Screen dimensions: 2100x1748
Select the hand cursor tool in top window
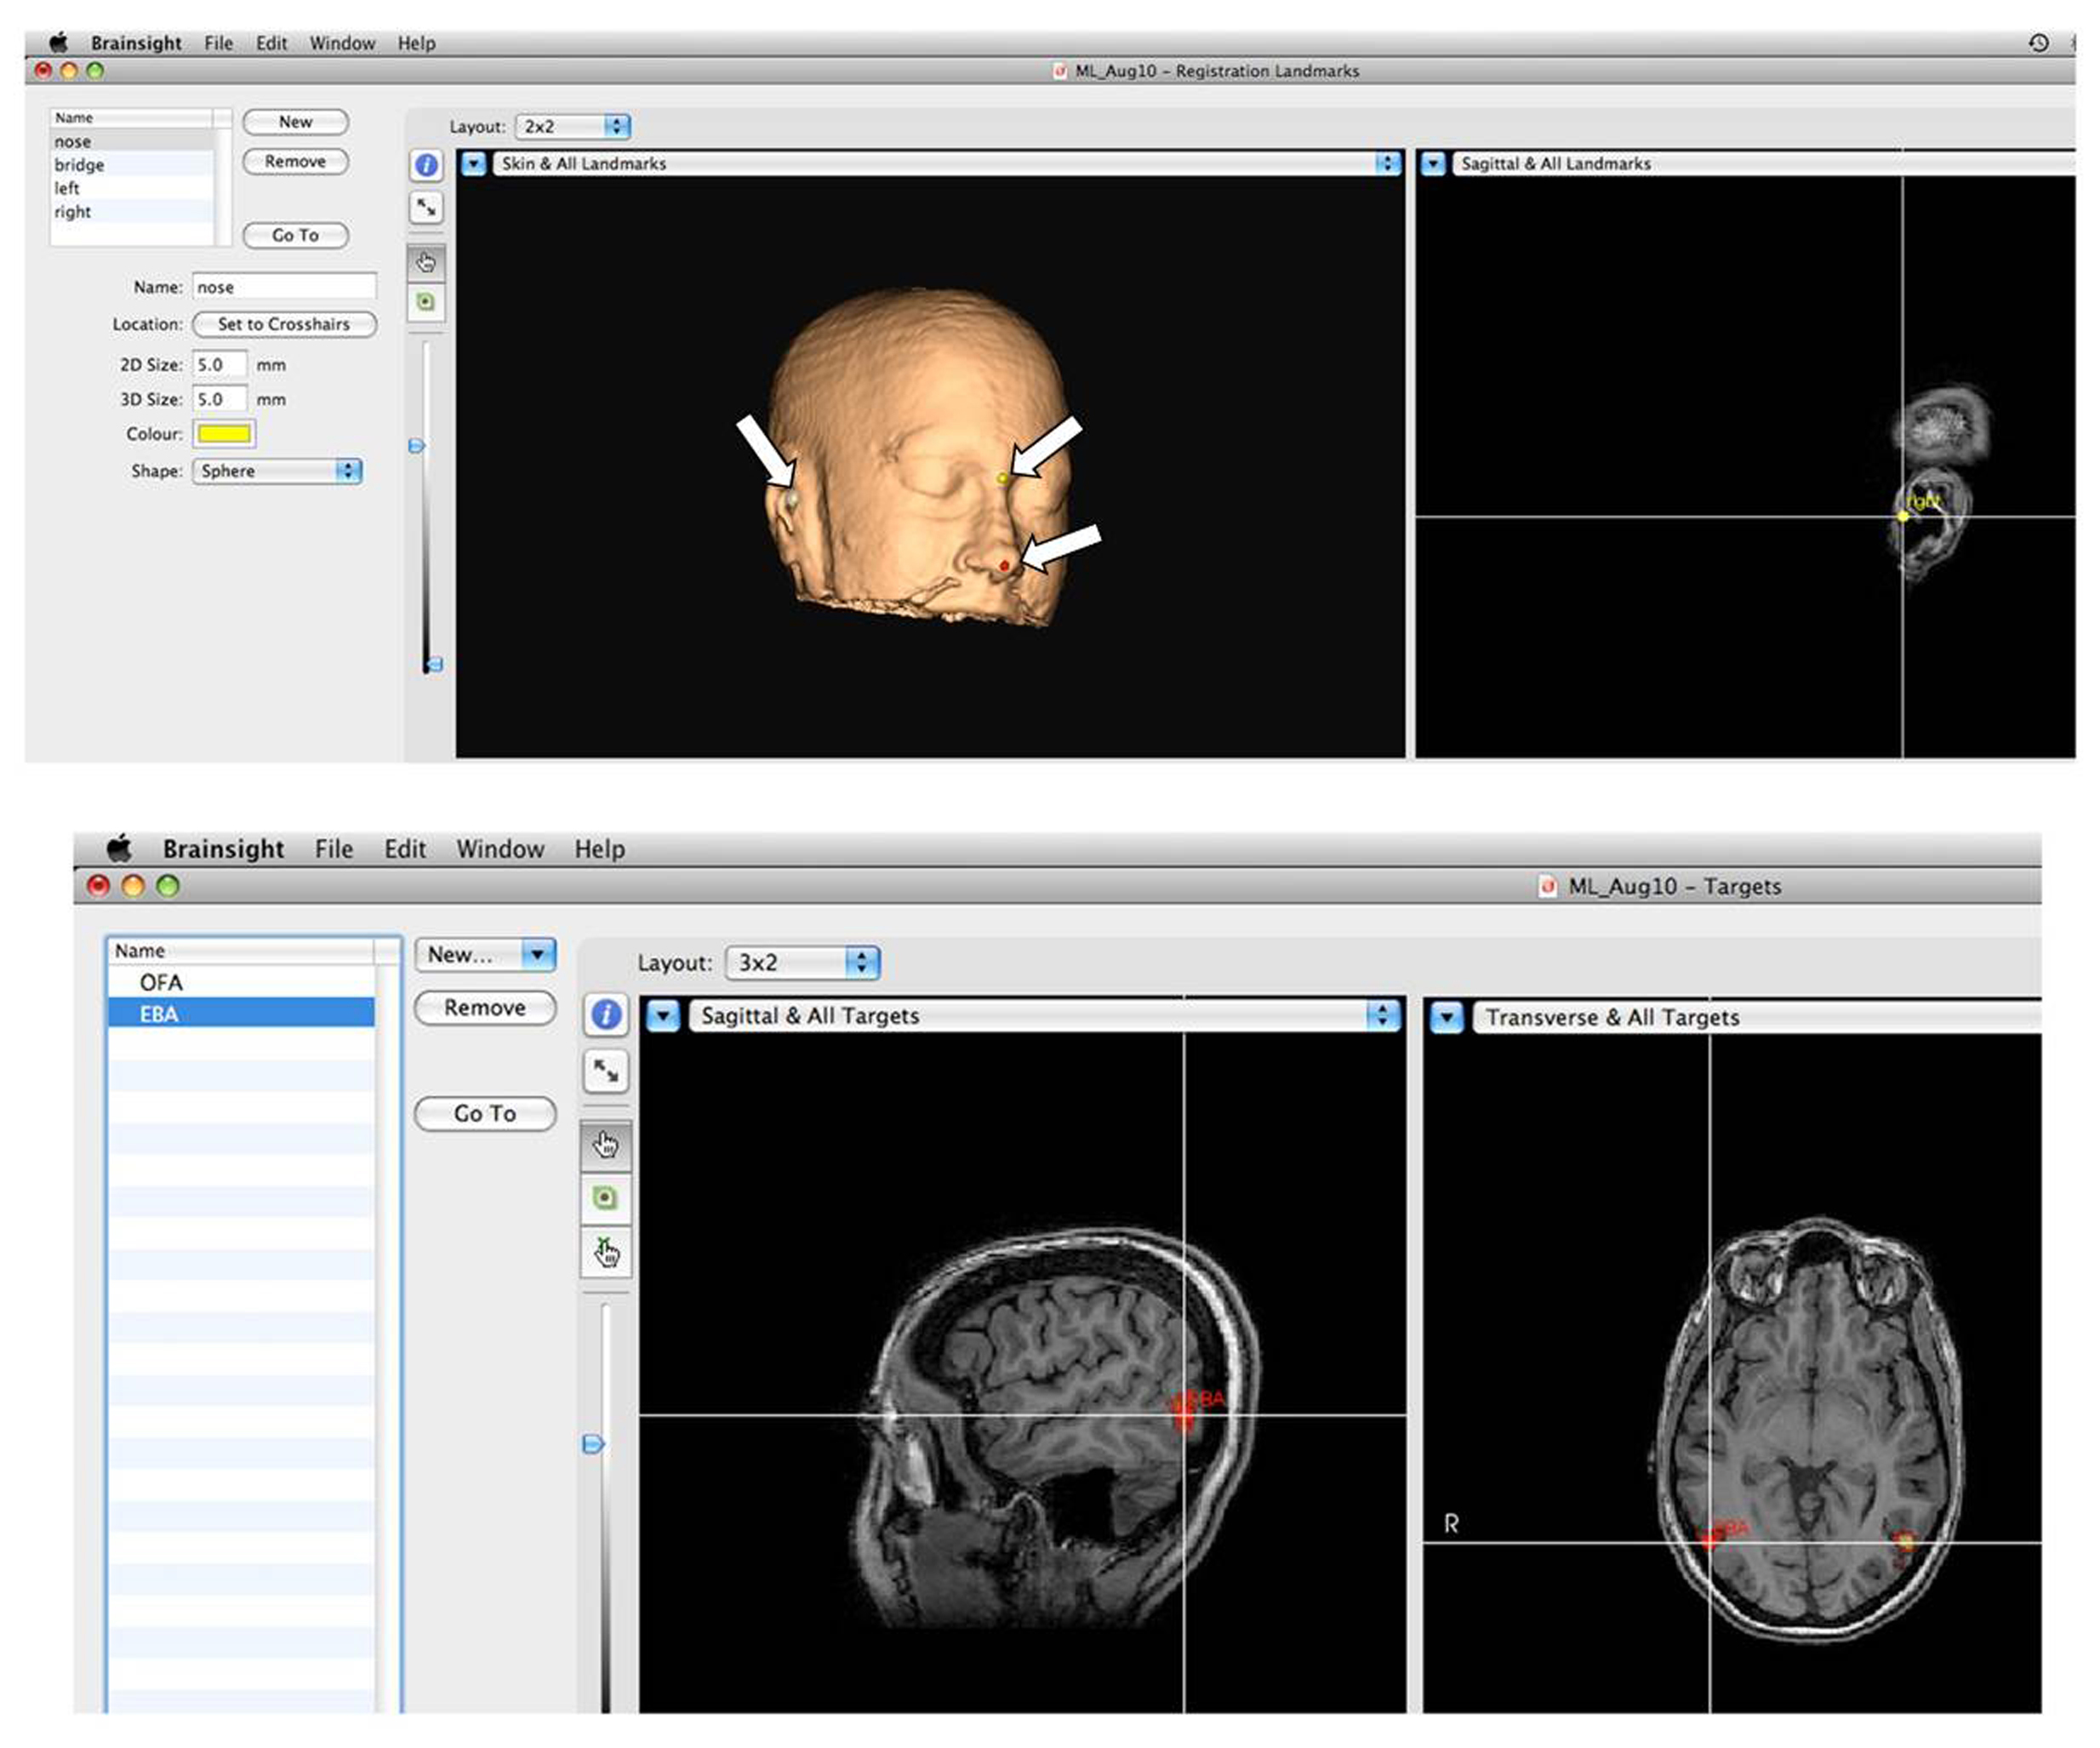pyautogui.click(x=426, y=263)
